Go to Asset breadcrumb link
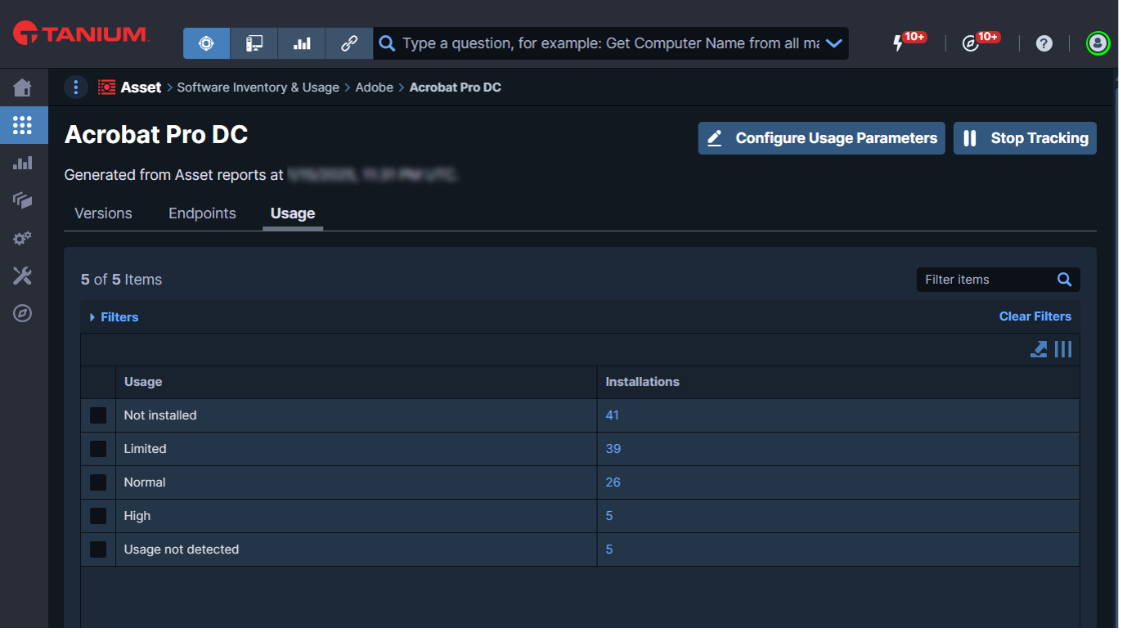 click(141, 87)
